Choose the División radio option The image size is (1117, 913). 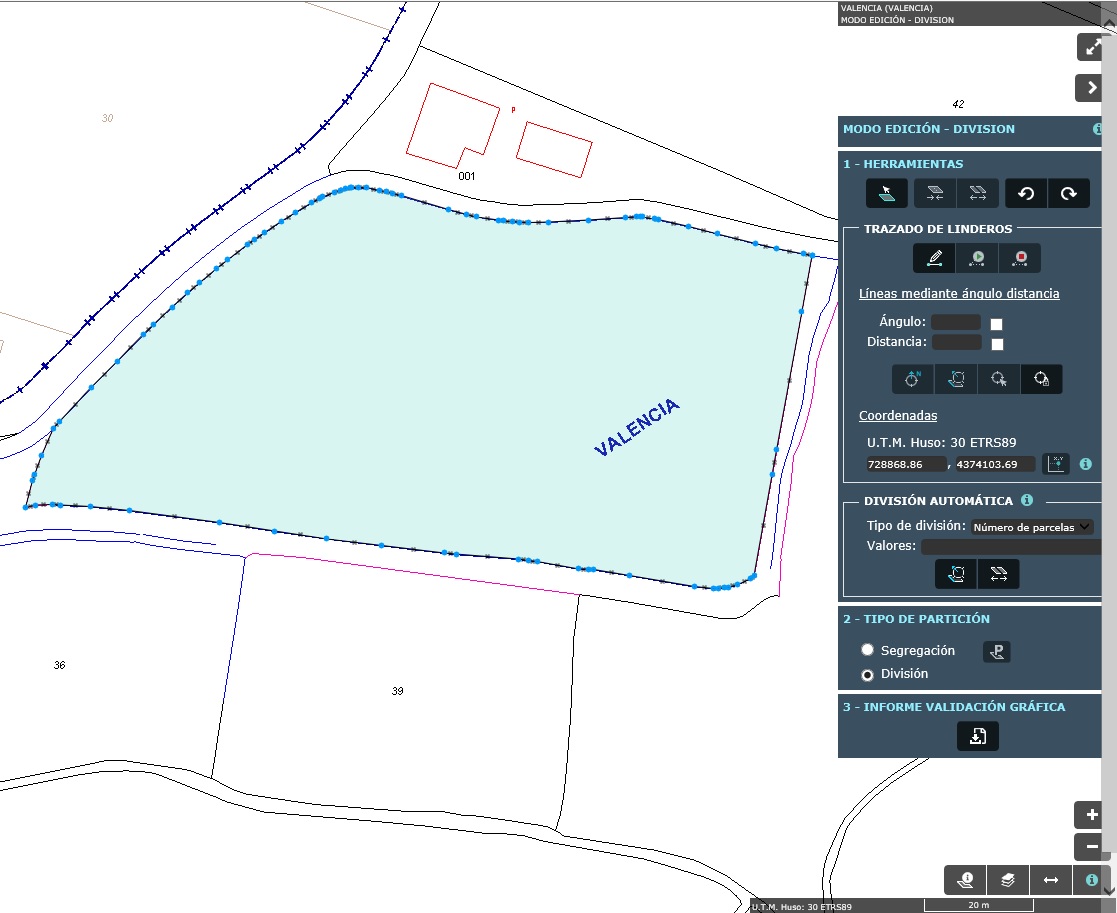coord(868,675)
